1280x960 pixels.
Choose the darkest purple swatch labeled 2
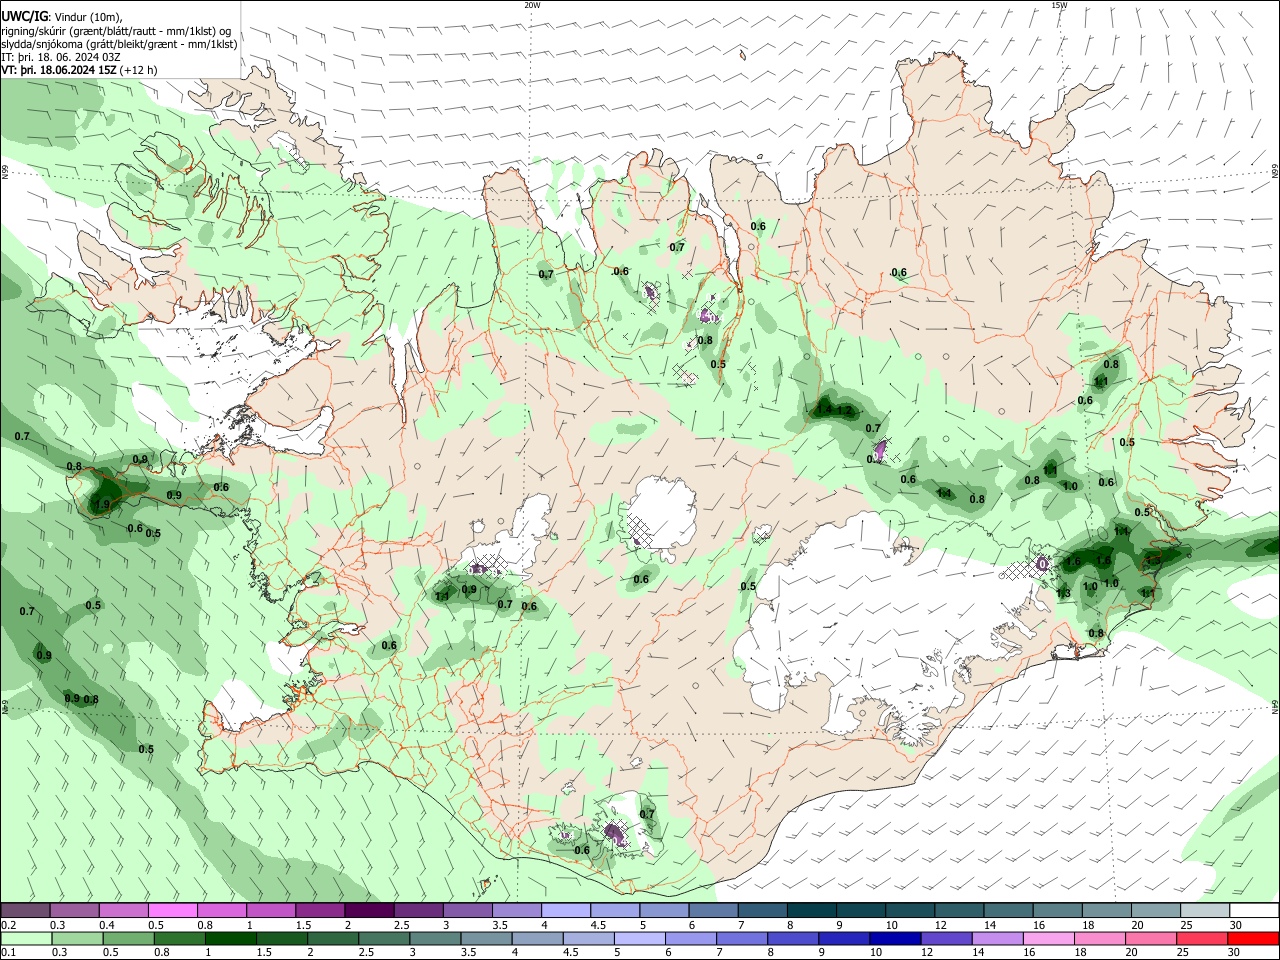click(369, 911)
